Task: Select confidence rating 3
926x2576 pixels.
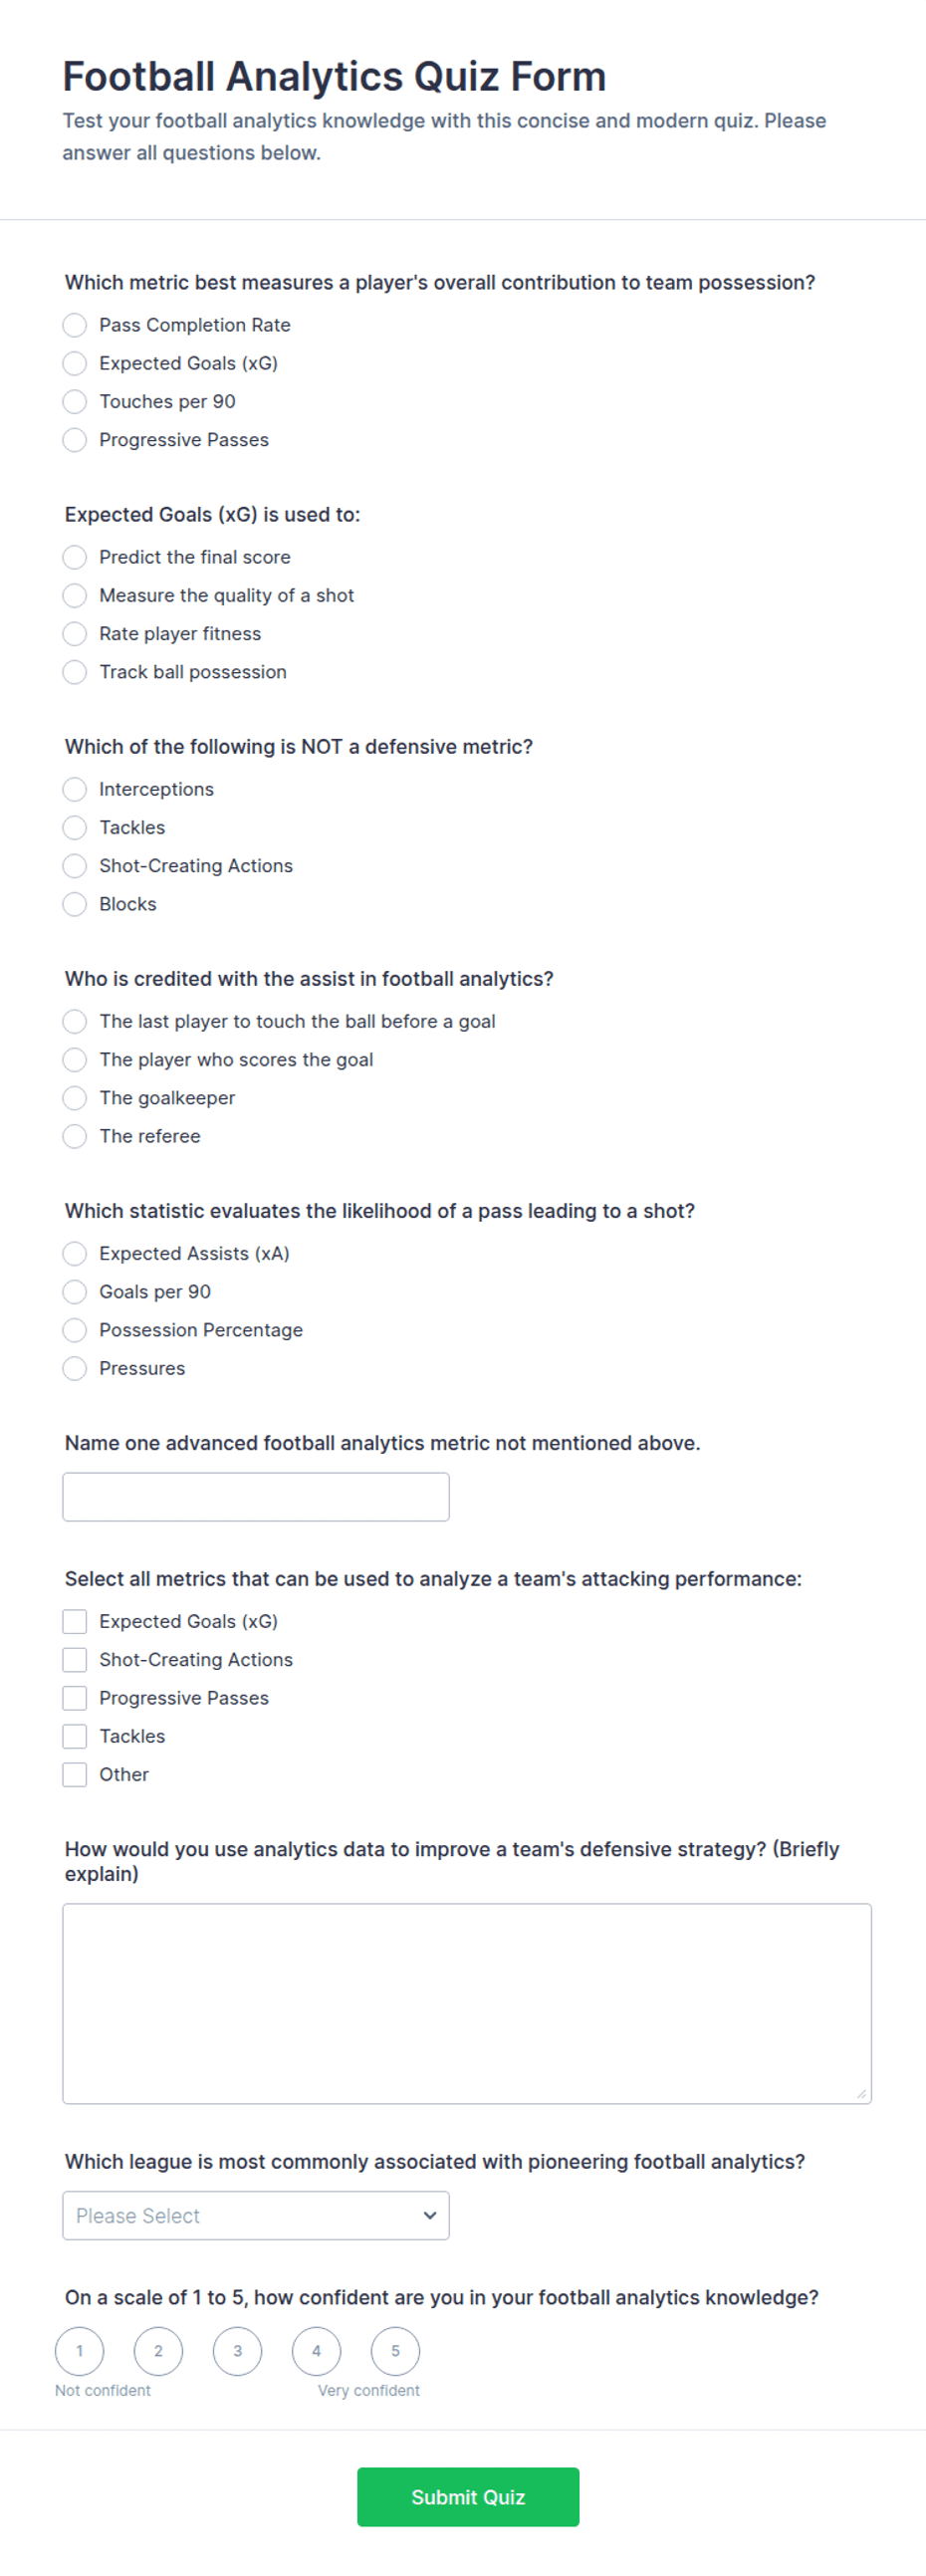Action: click(237, 2351)
